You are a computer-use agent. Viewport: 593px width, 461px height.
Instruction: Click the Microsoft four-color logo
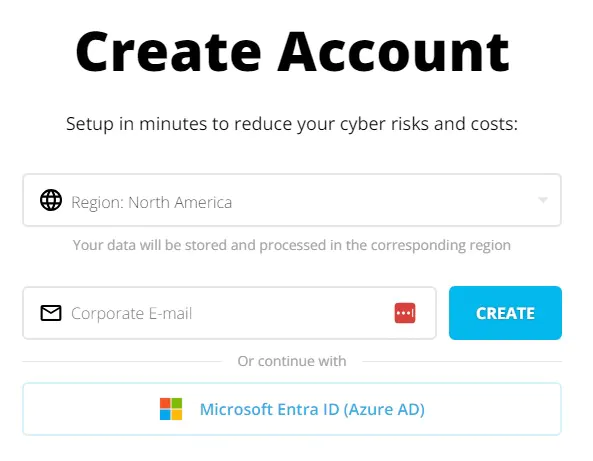[x=171, y=409]
